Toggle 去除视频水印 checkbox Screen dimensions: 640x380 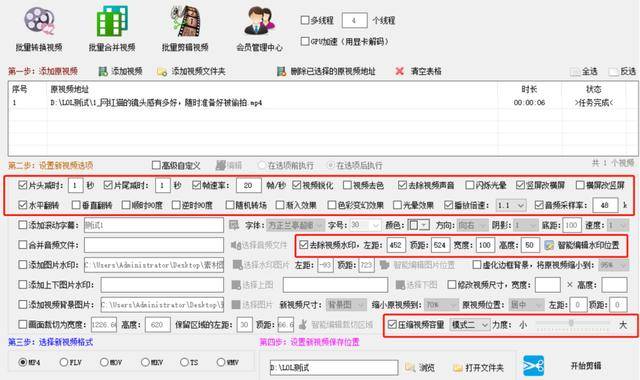pos(303,245)
